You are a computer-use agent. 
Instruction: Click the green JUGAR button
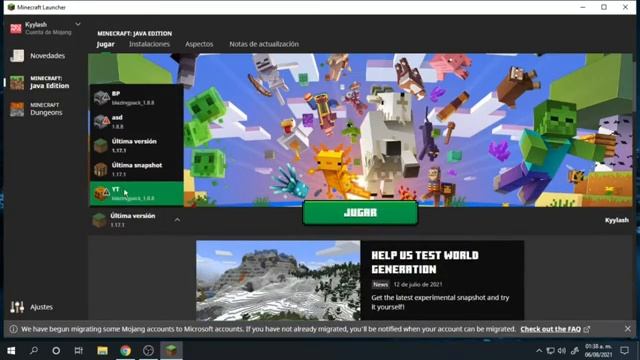click(x=360, y=213)
